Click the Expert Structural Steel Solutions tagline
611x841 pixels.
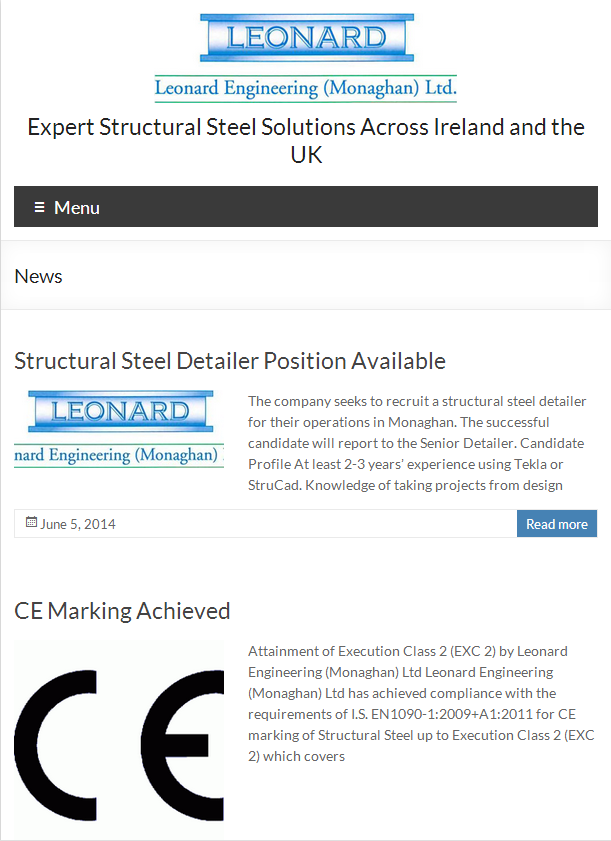coord(306,141)
